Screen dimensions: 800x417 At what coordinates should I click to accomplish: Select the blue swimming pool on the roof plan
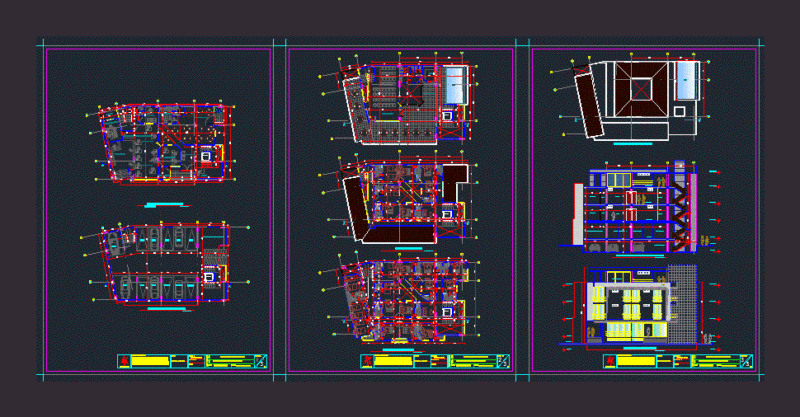tap(688, 81)
